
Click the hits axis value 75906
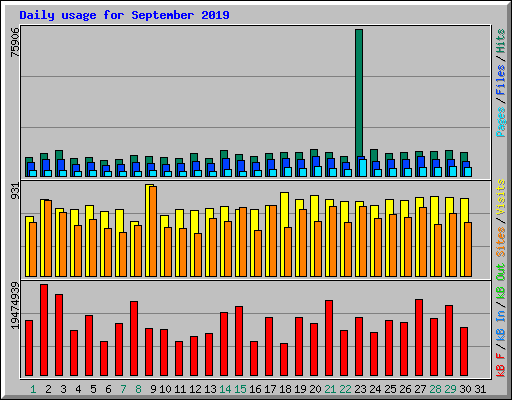click(15, 42)
